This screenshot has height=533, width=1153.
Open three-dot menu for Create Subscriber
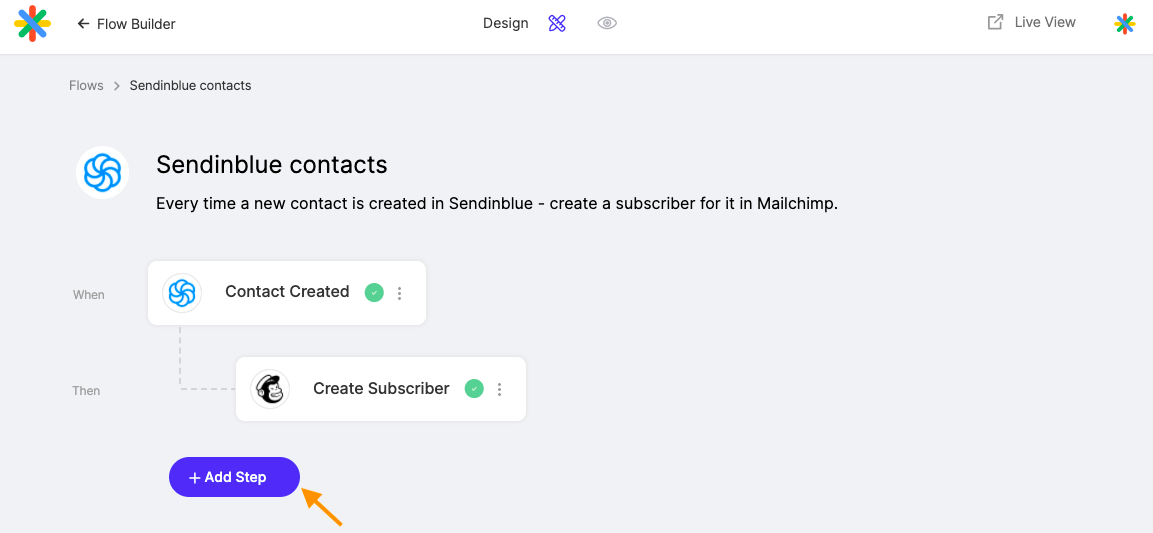499,390
